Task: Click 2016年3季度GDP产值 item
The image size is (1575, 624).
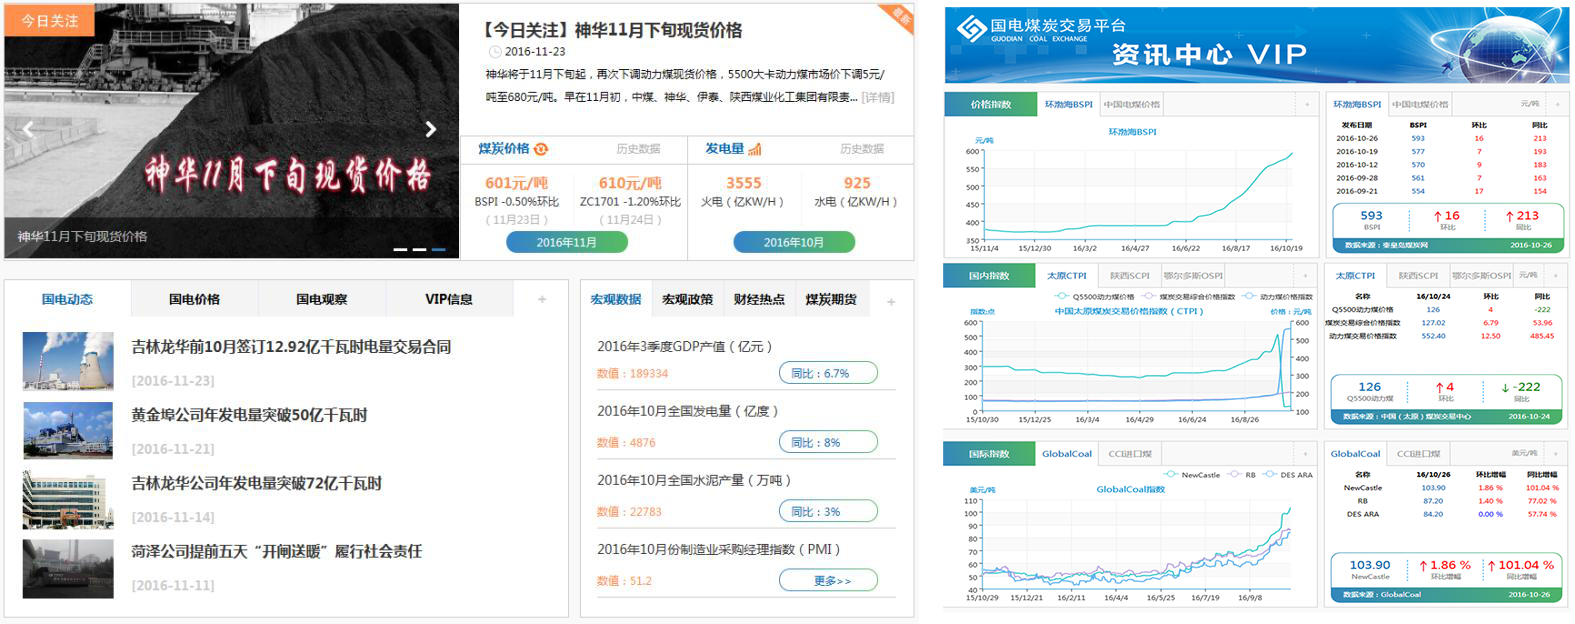Action: (685, 346)
